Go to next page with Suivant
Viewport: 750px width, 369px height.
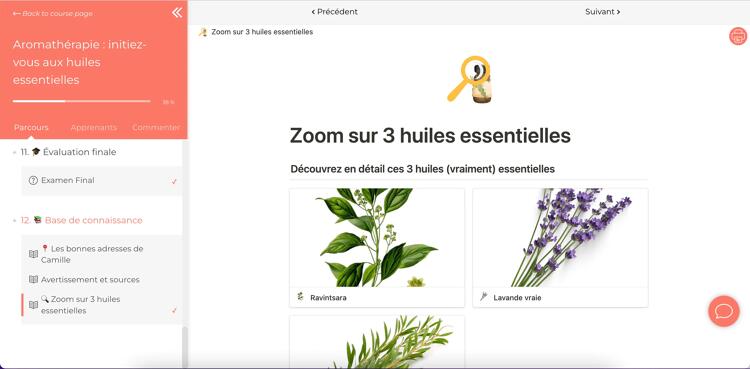point(603,11)
